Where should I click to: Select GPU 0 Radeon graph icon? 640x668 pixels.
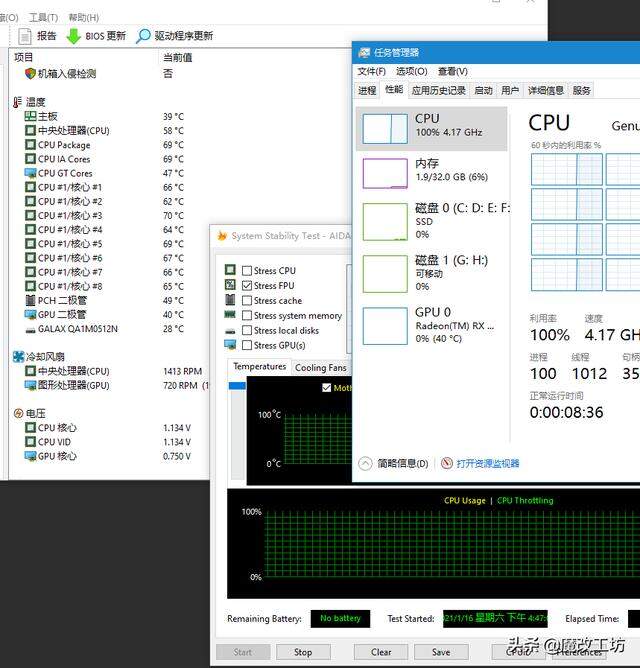pyautogui.click(x=385, y=326)
